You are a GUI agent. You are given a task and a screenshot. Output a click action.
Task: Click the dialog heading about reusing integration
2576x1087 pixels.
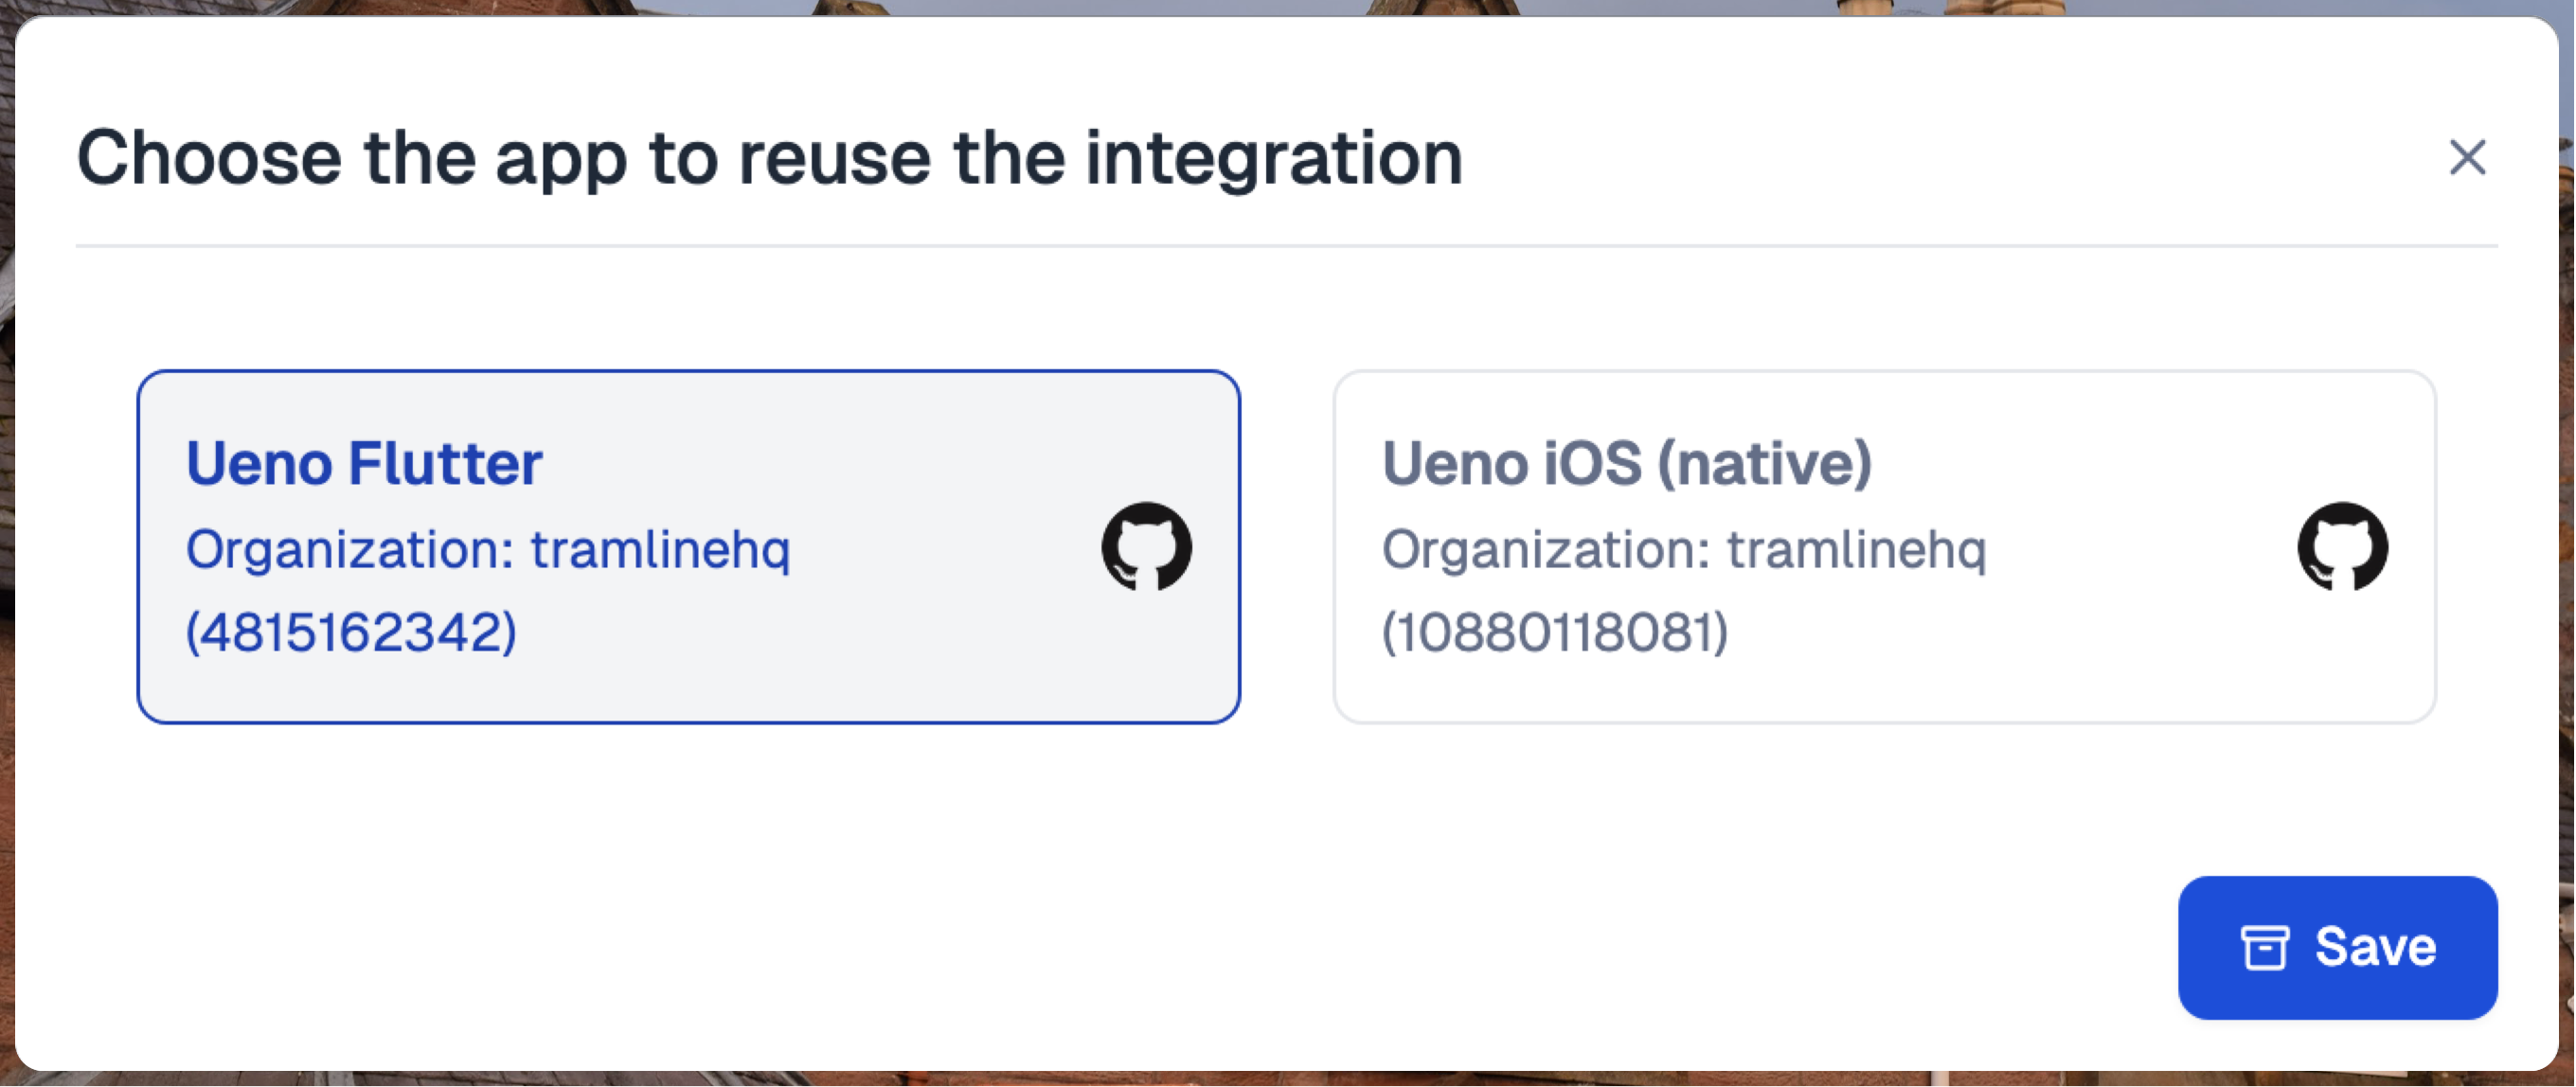click(x=770, y=157)
